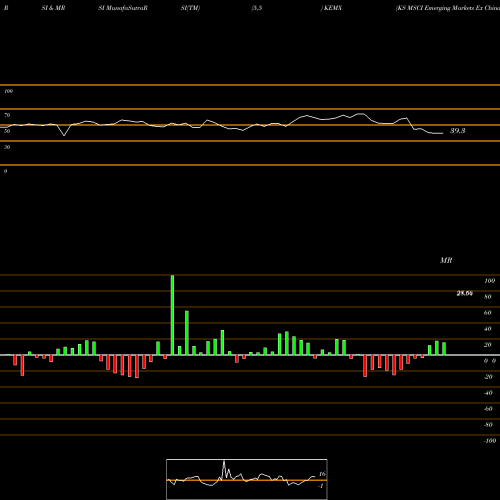The width and height of the screenshot is (500, 500).
Task: Click the 'SI & MR' header text
Action: tap(53, 8)
